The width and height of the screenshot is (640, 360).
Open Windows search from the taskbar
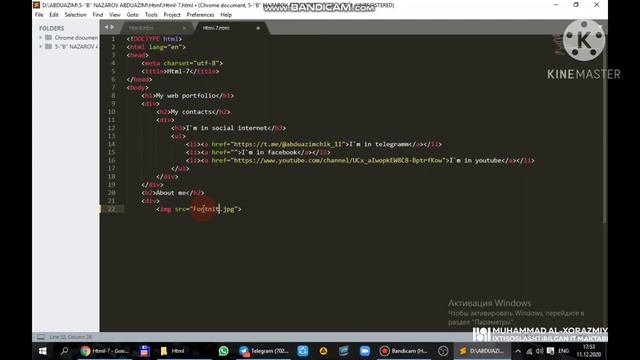point(64,351)
